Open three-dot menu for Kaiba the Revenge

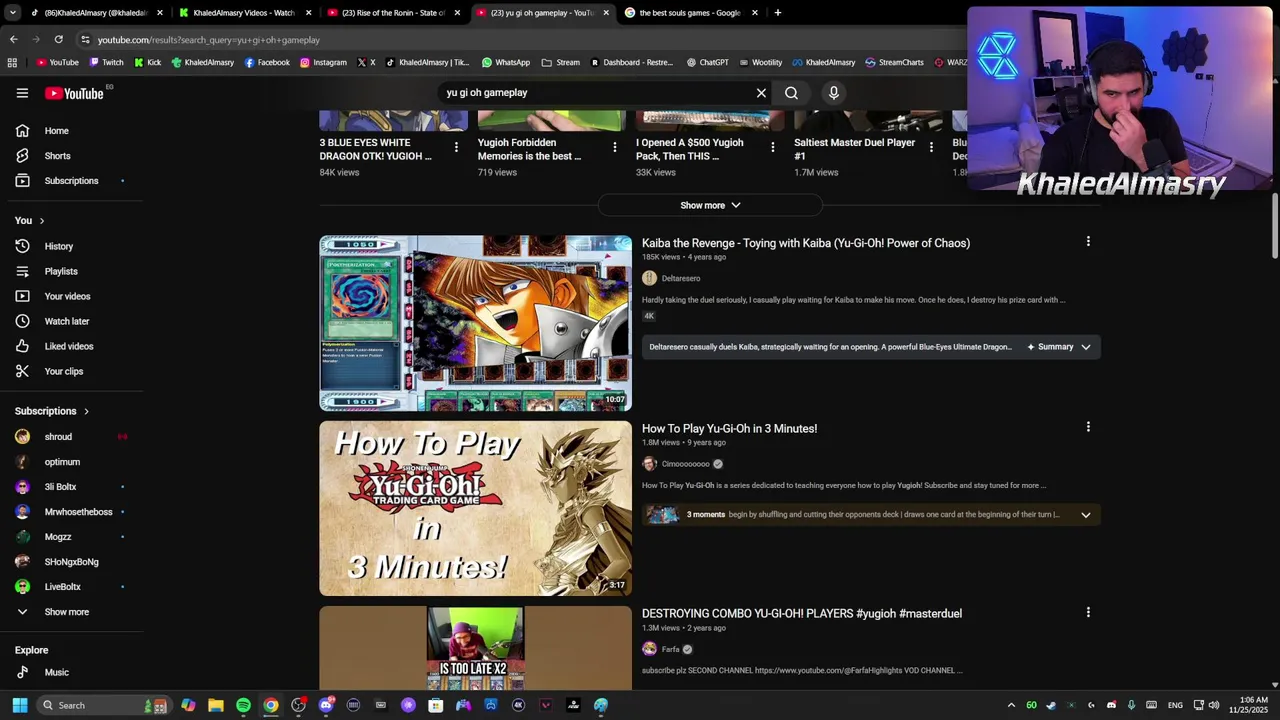point(1088,241)
